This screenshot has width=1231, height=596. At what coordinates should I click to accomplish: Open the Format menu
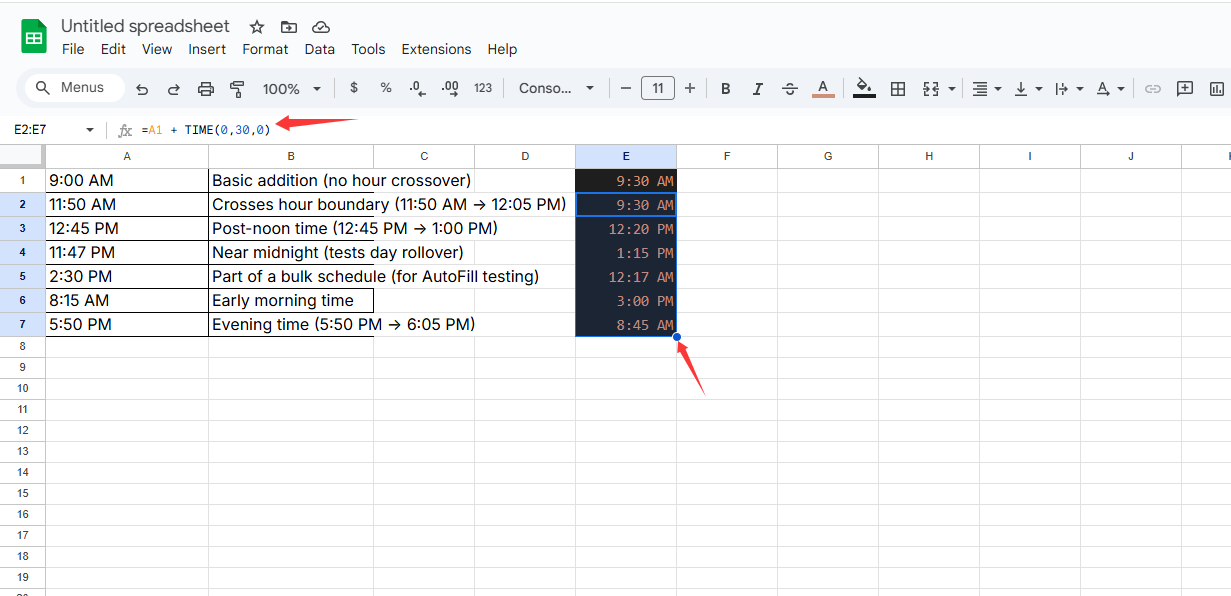tap(265, 49)
